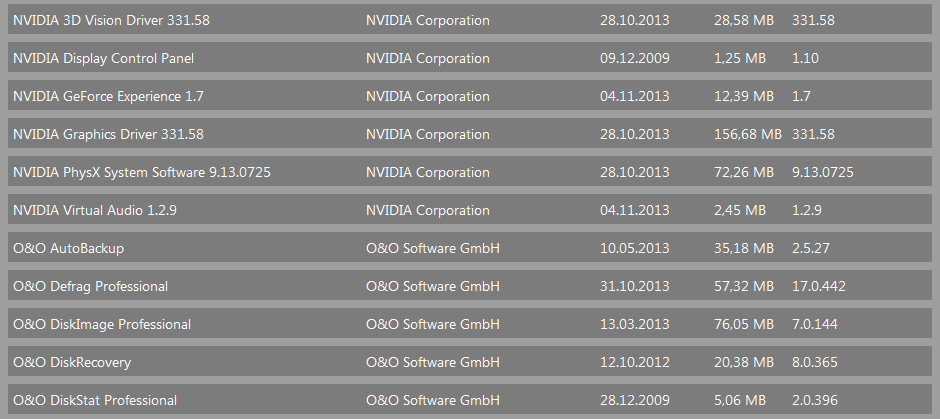Click the O&O DiskRecovery row
This screenshot has height=419, width=940.
click(x=72, y=362)
